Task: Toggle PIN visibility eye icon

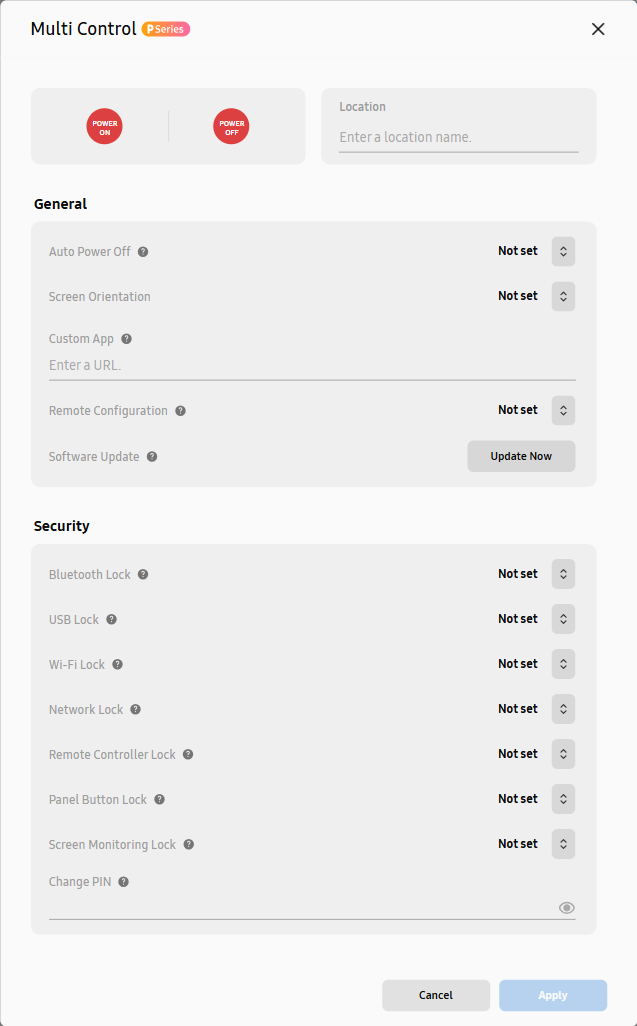Action: point(566,908)
